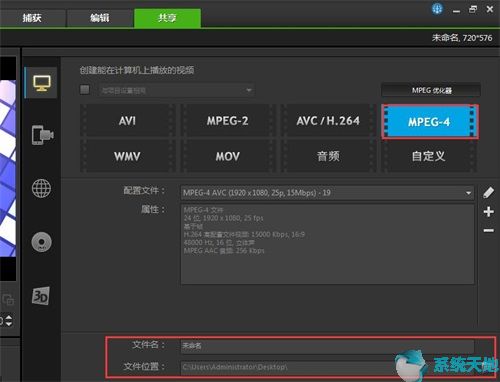500x382 pixels.
Task: Choose the AVI format button
Action: tap(127, 121)
